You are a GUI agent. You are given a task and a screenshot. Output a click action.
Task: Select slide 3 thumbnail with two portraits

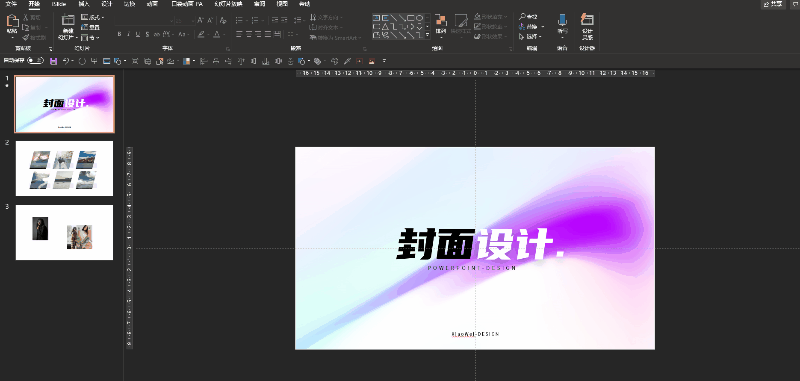64,233
